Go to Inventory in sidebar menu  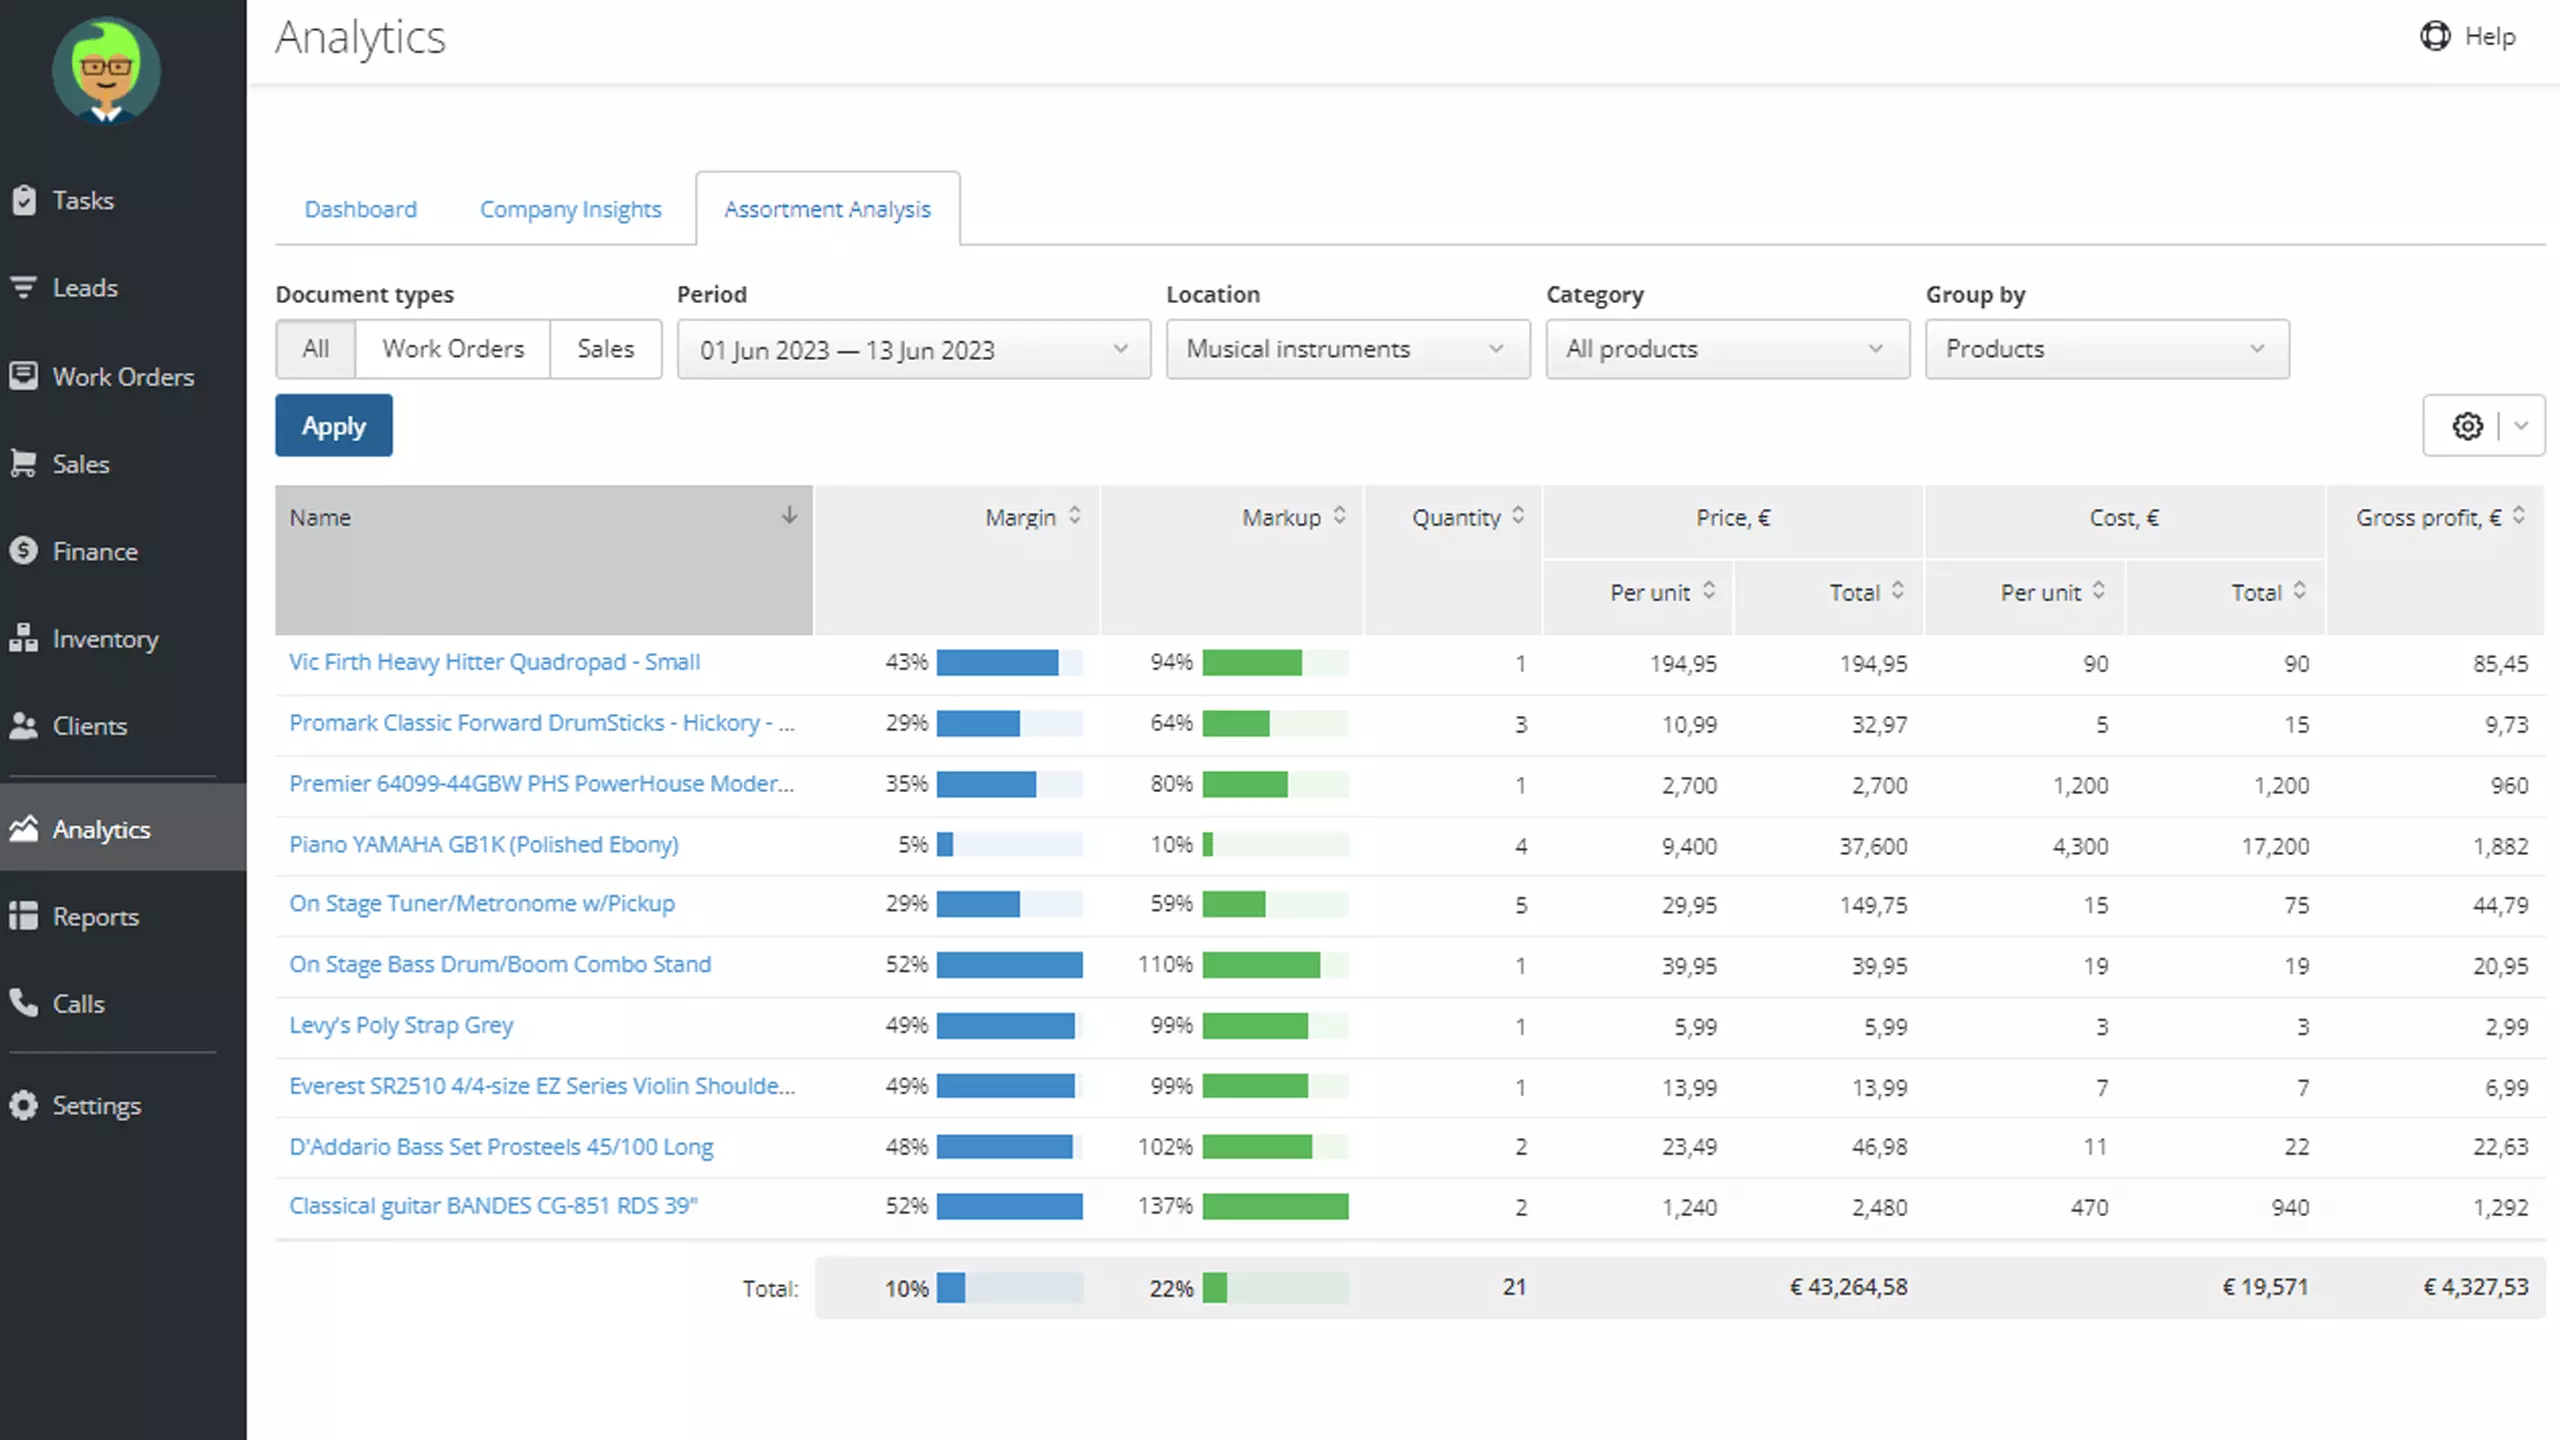pyautogui.click(x=105, y=639)
